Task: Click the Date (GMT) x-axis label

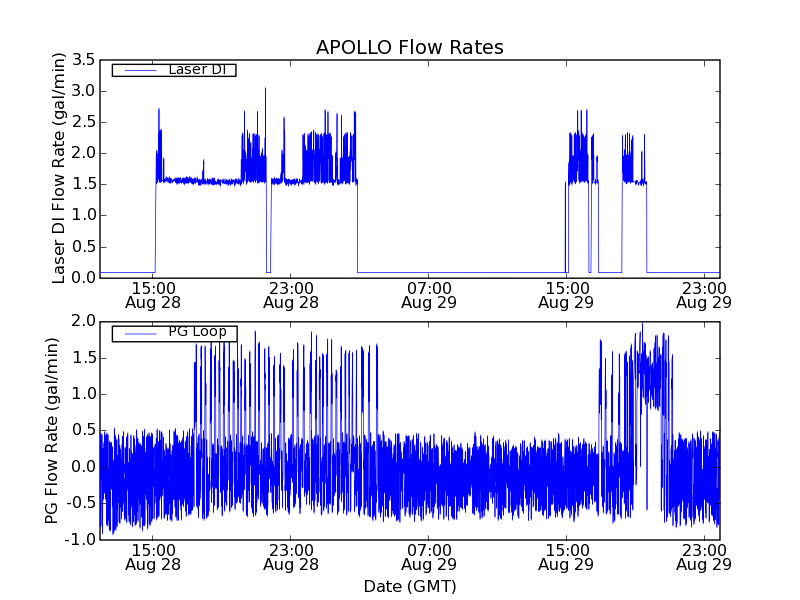Action: [x=409, y=586]
